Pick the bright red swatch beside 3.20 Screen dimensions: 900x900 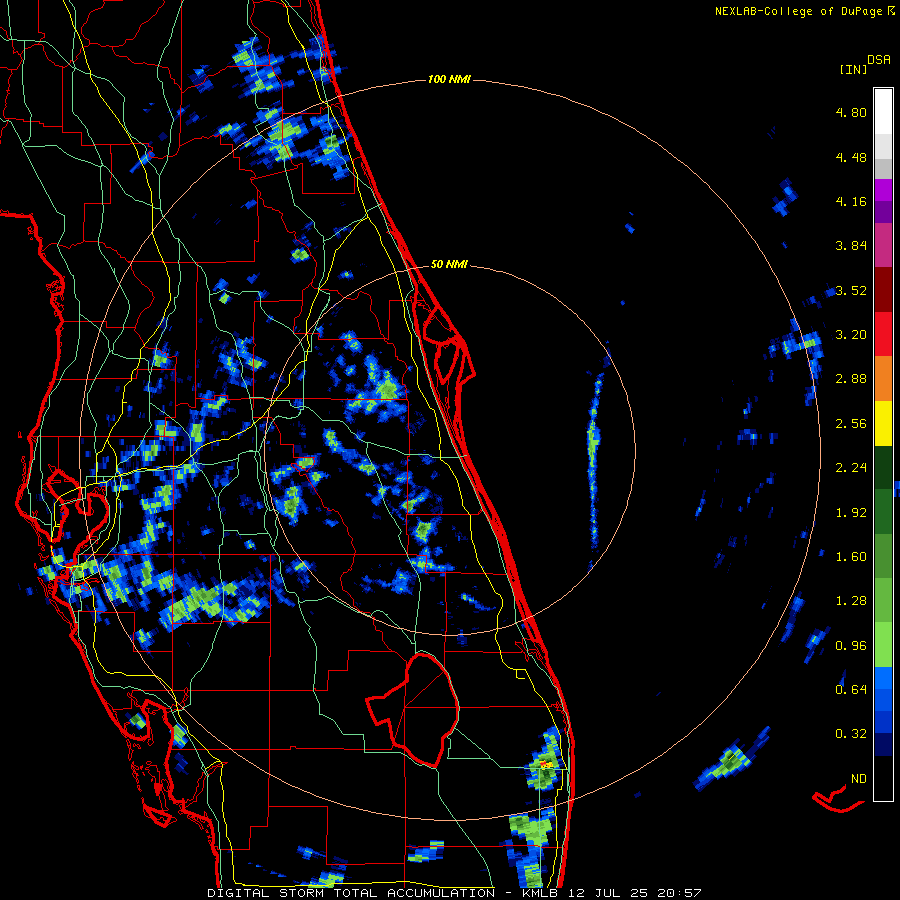coord(883,334)
